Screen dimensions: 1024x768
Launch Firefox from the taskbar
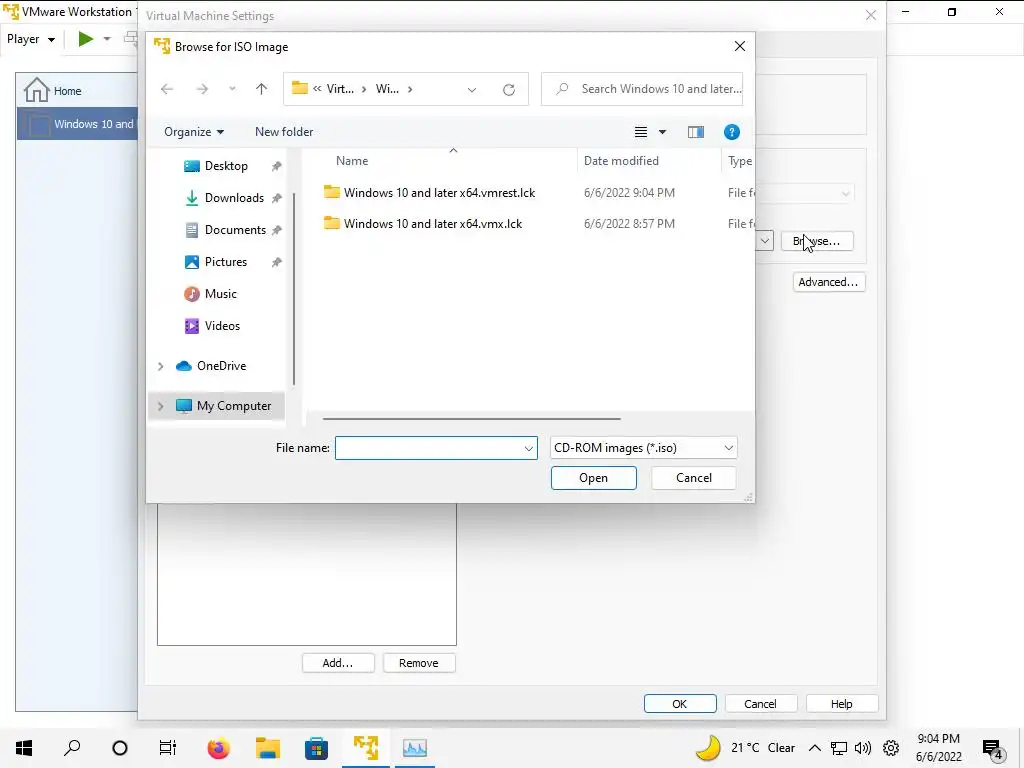pos(219,748)
